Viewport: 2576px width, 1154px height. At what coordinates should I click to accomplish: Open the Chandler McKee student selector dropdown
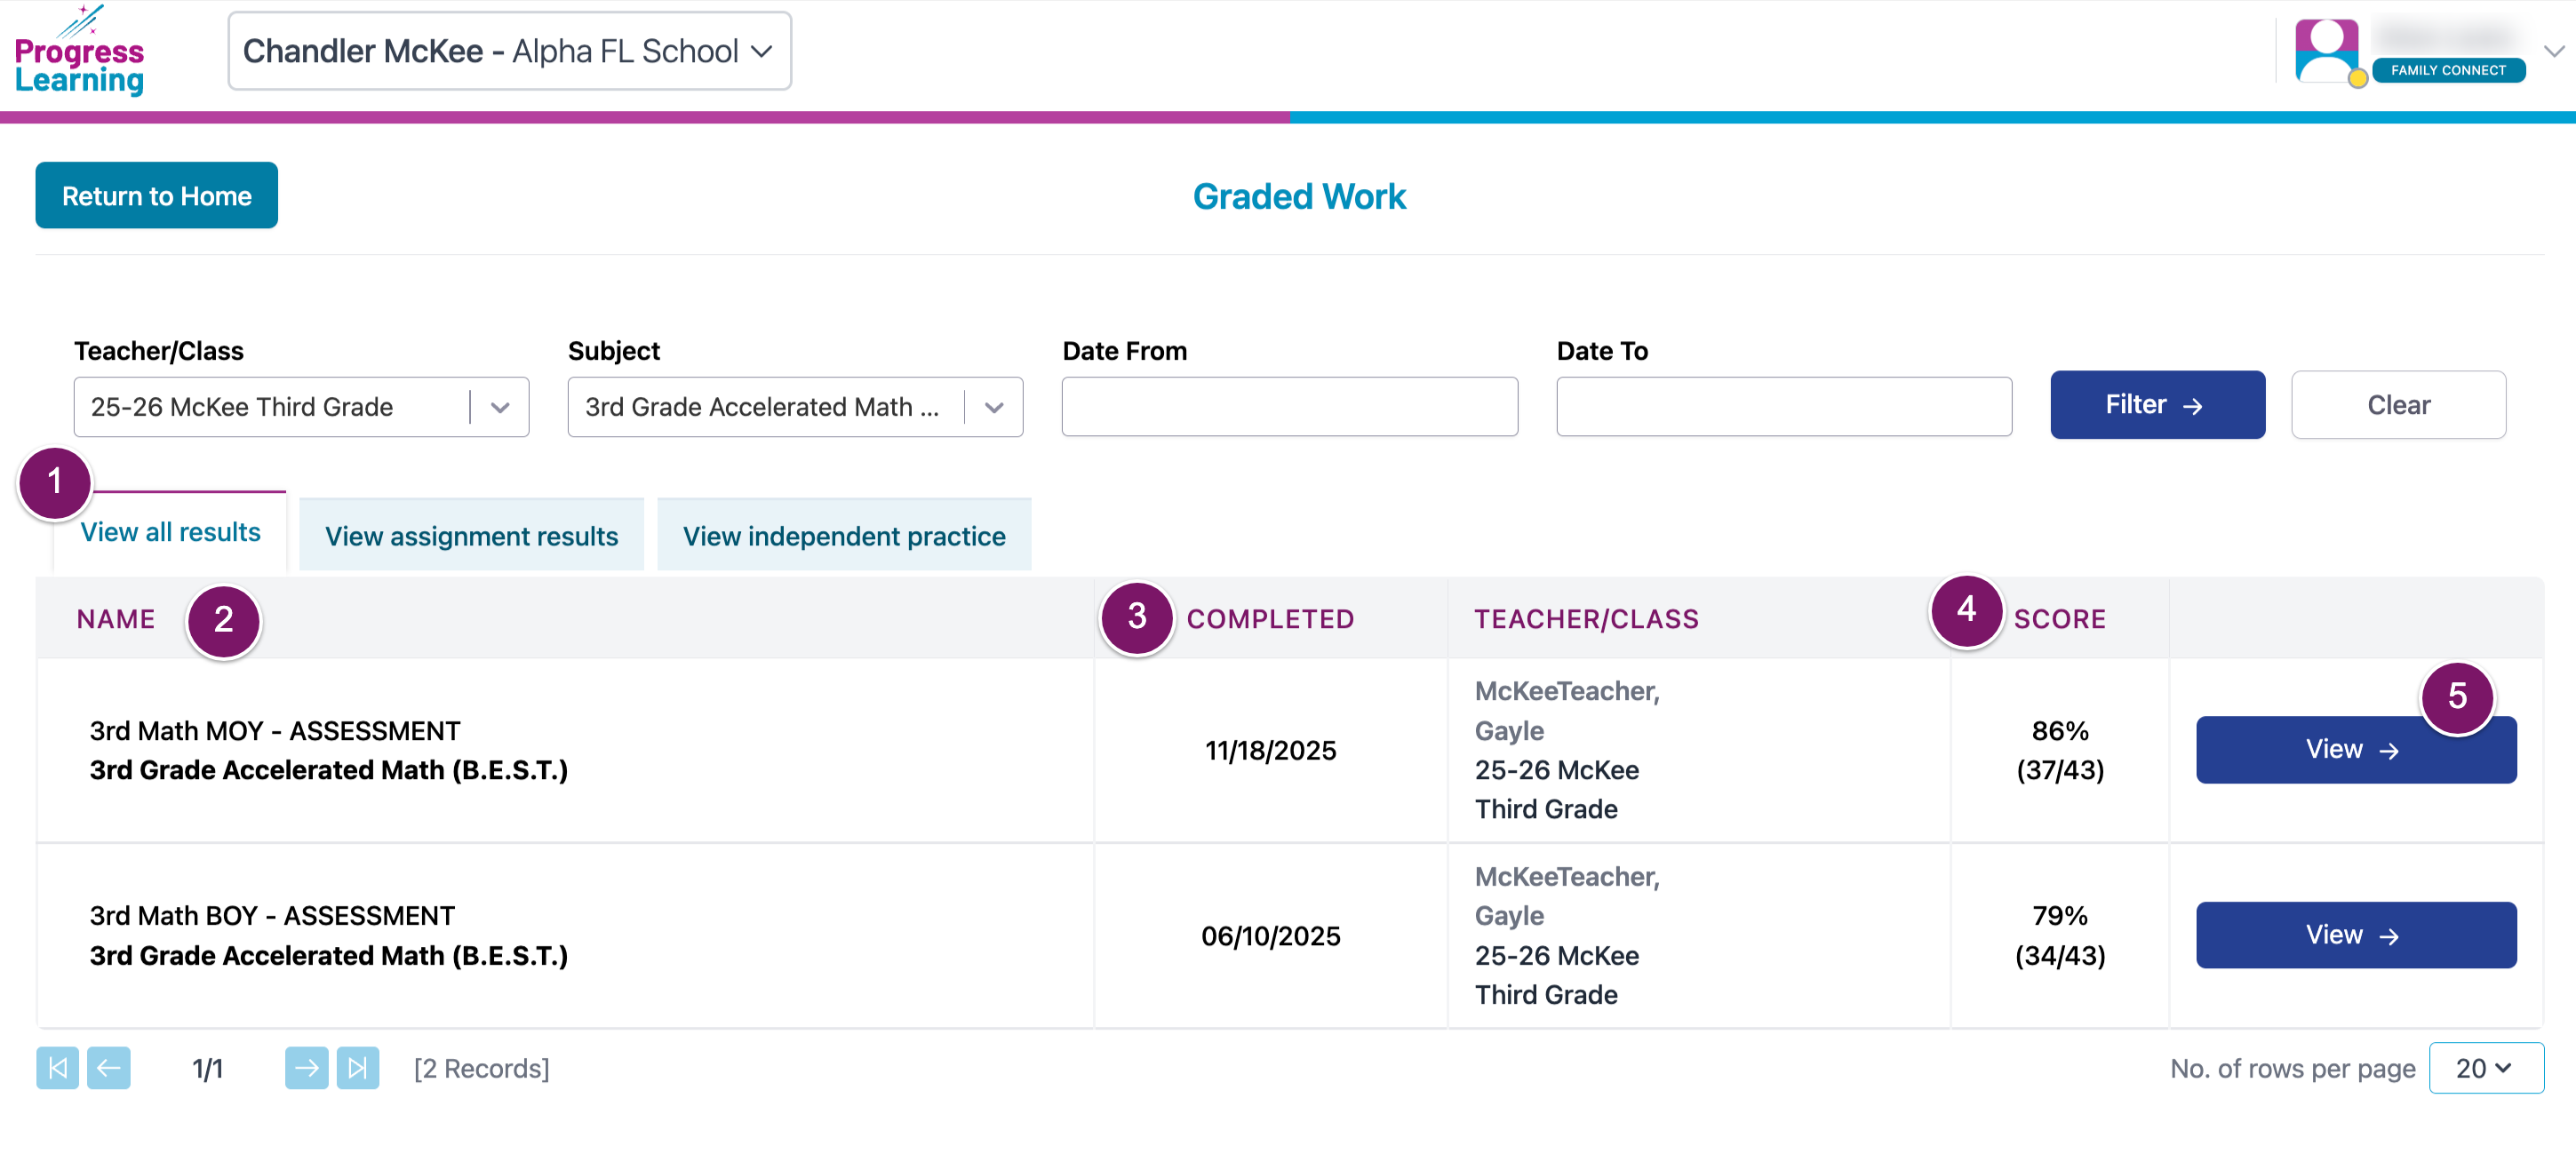point(509,51)
